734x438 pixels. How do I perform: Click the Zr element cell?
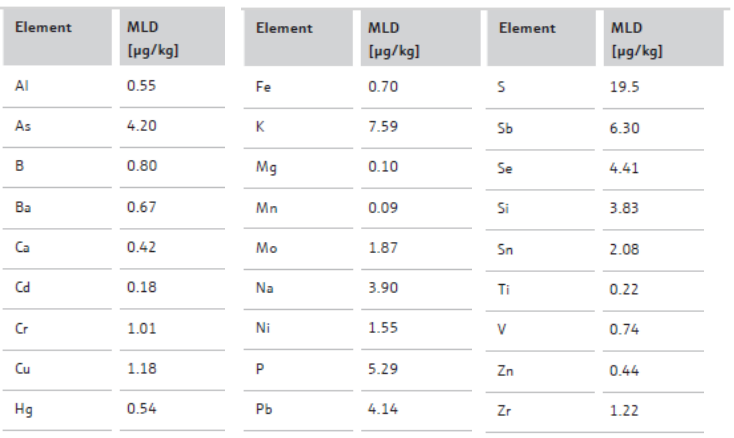tap(504, 410)
